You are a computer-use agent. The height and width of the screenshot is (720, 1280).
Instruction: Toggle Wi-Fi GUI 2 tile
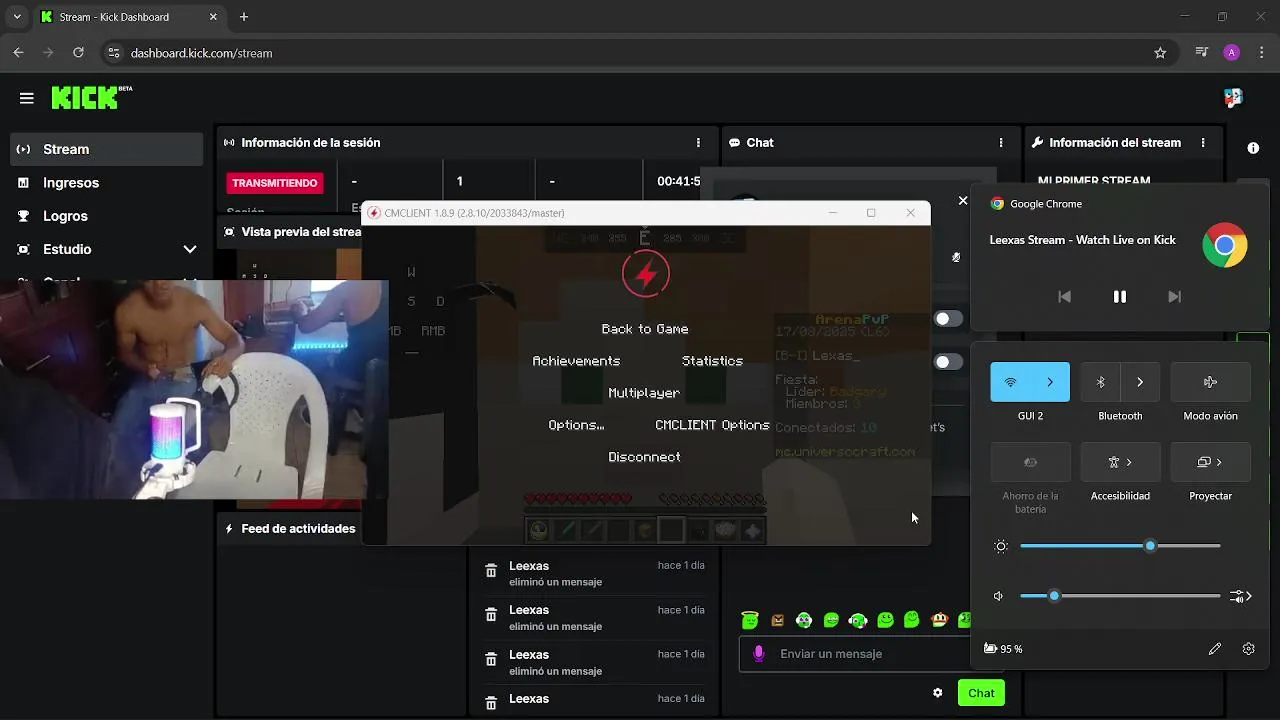[1010, 382]
